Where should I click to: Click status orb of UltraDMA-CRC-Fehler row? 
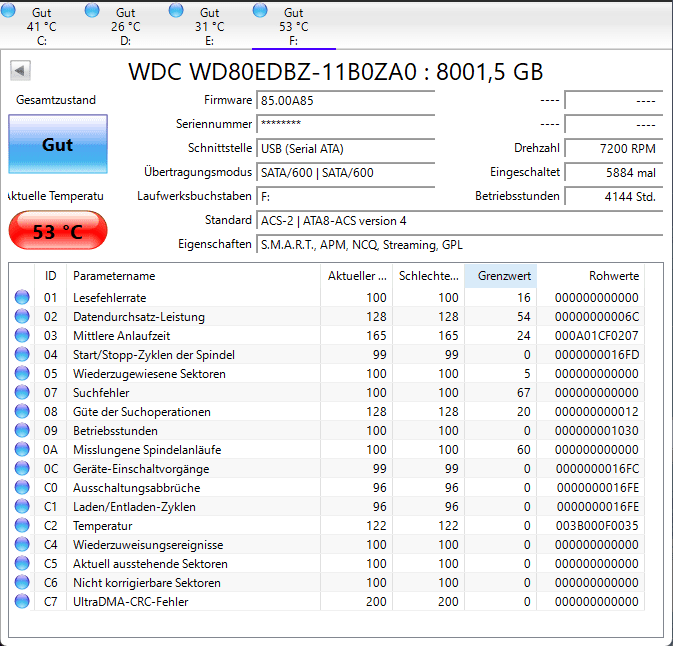pyautogui.click(x=22, y=601)
